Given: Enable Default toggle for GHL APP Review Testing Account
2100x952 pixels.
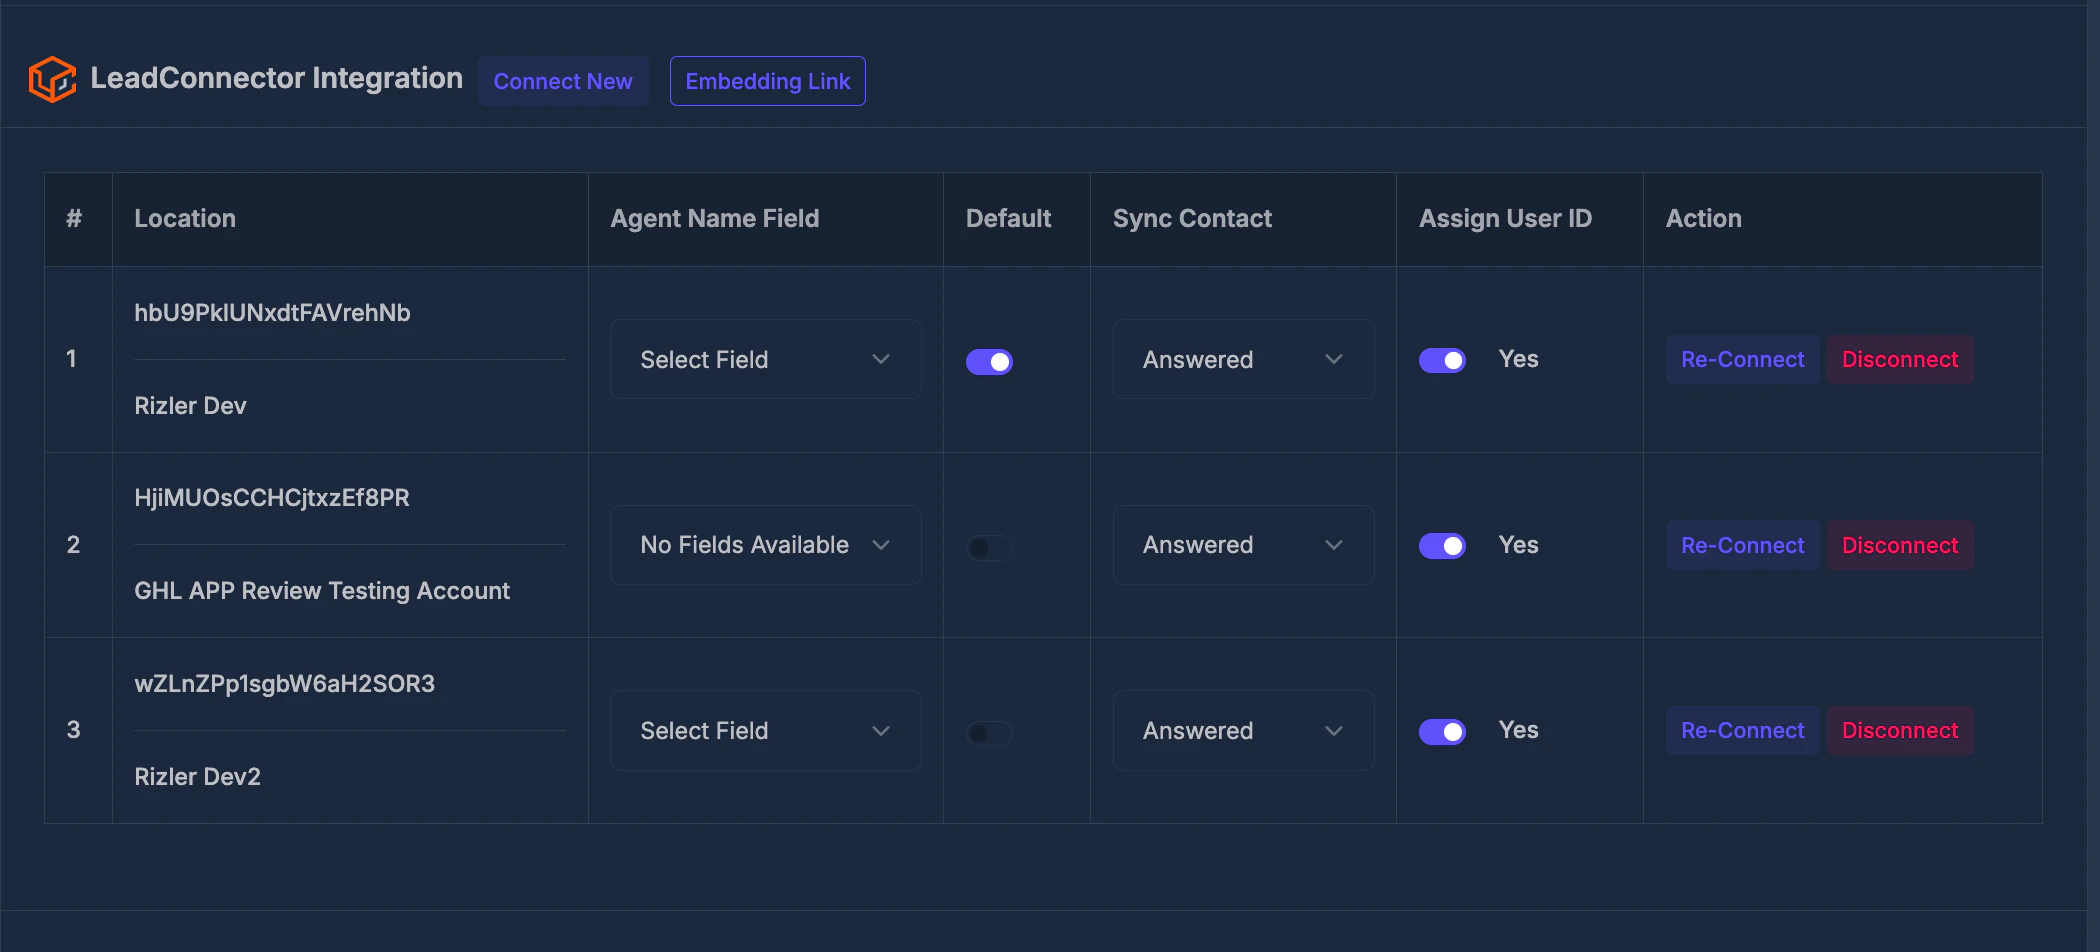Looking at the screenshot, I should tap(989, 547).
